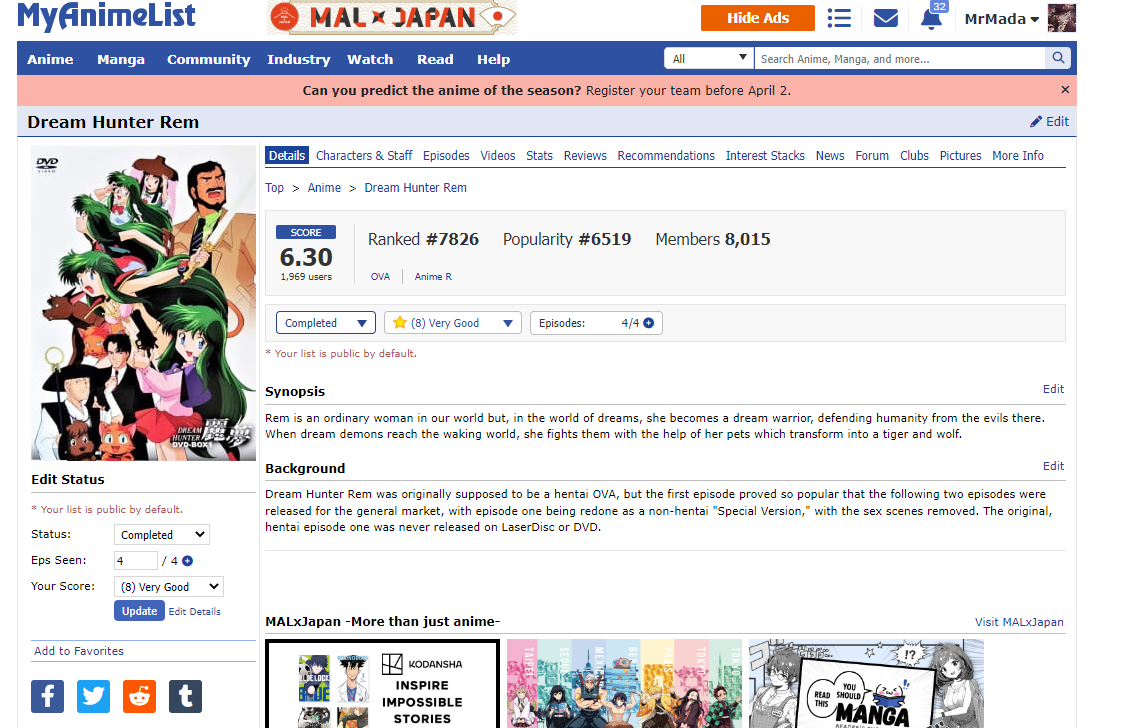Click the Anime R studio link
Image resolution: width=1121 pixels, height=728 pixels.
[x=433, y=276]
